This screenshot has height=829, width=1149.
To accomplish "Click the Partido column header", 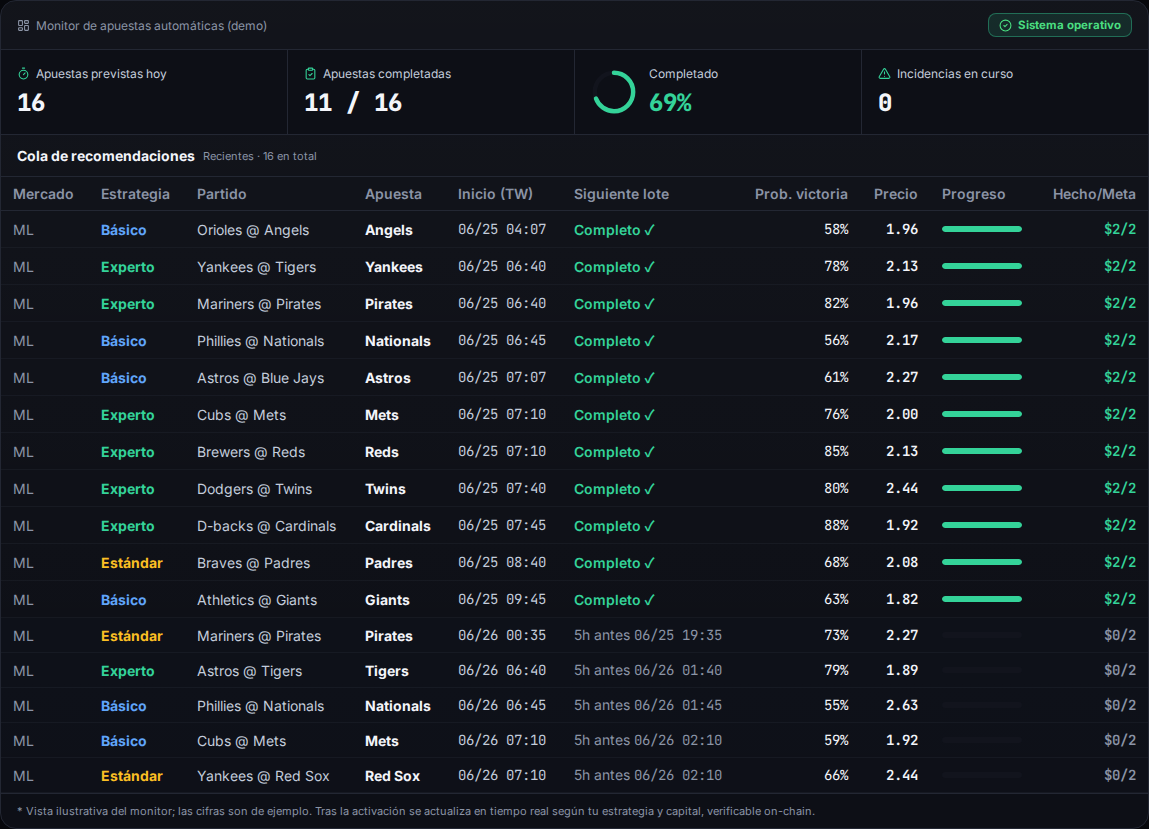I will click(x=221, y=194).
